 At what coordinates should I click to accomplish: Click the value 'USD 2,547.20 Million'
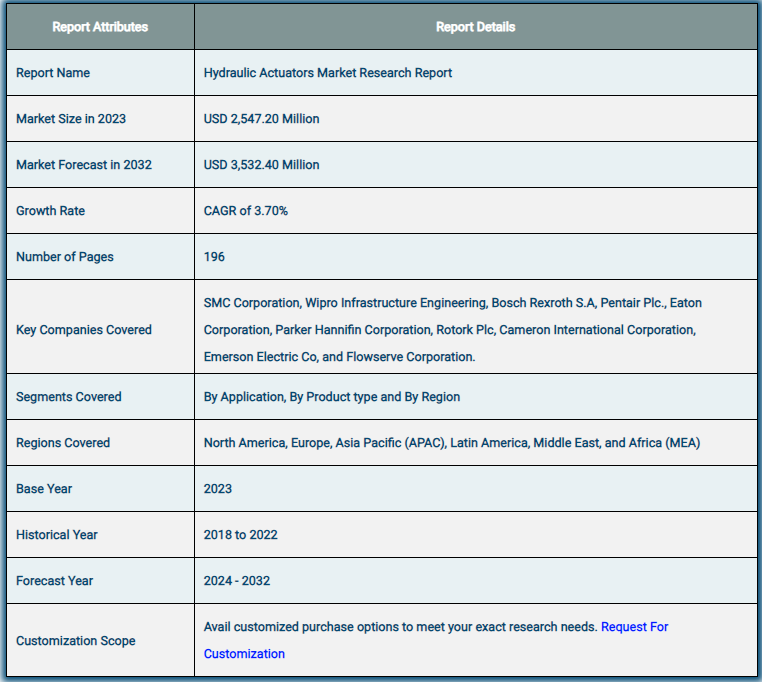261,119
